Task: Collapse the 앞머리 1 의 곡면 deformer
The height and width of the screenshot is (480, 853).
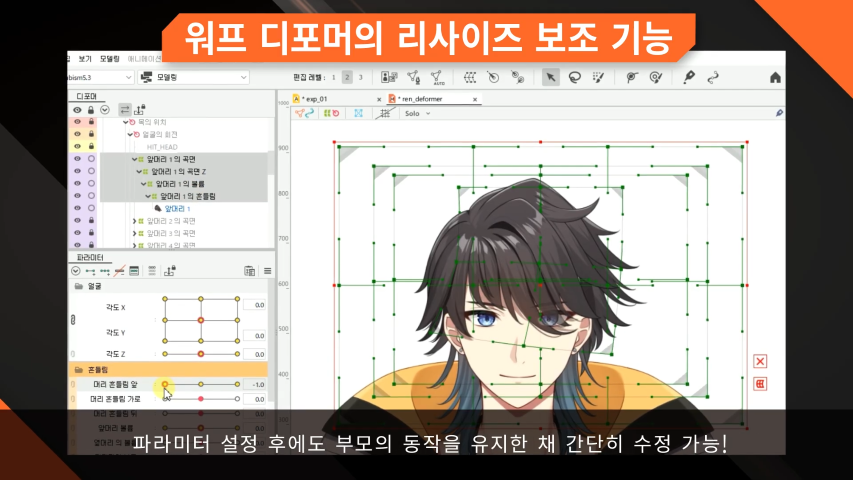Action: point(134,159)
